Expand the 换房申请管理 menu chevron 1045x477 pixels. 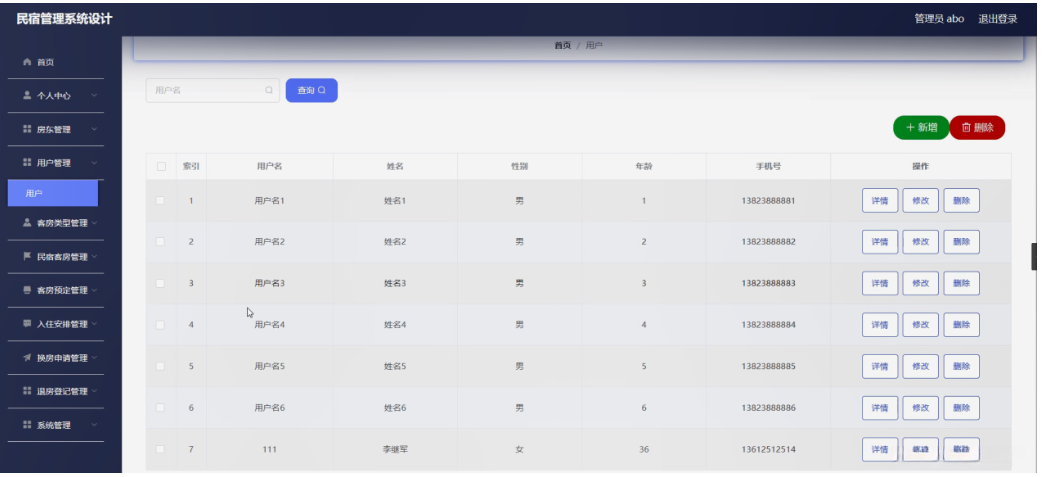coord(94,358)
